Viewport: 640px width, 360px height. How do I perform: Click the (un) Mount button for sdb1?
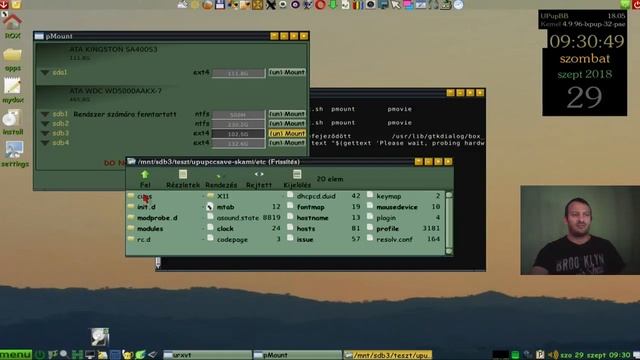287,114
